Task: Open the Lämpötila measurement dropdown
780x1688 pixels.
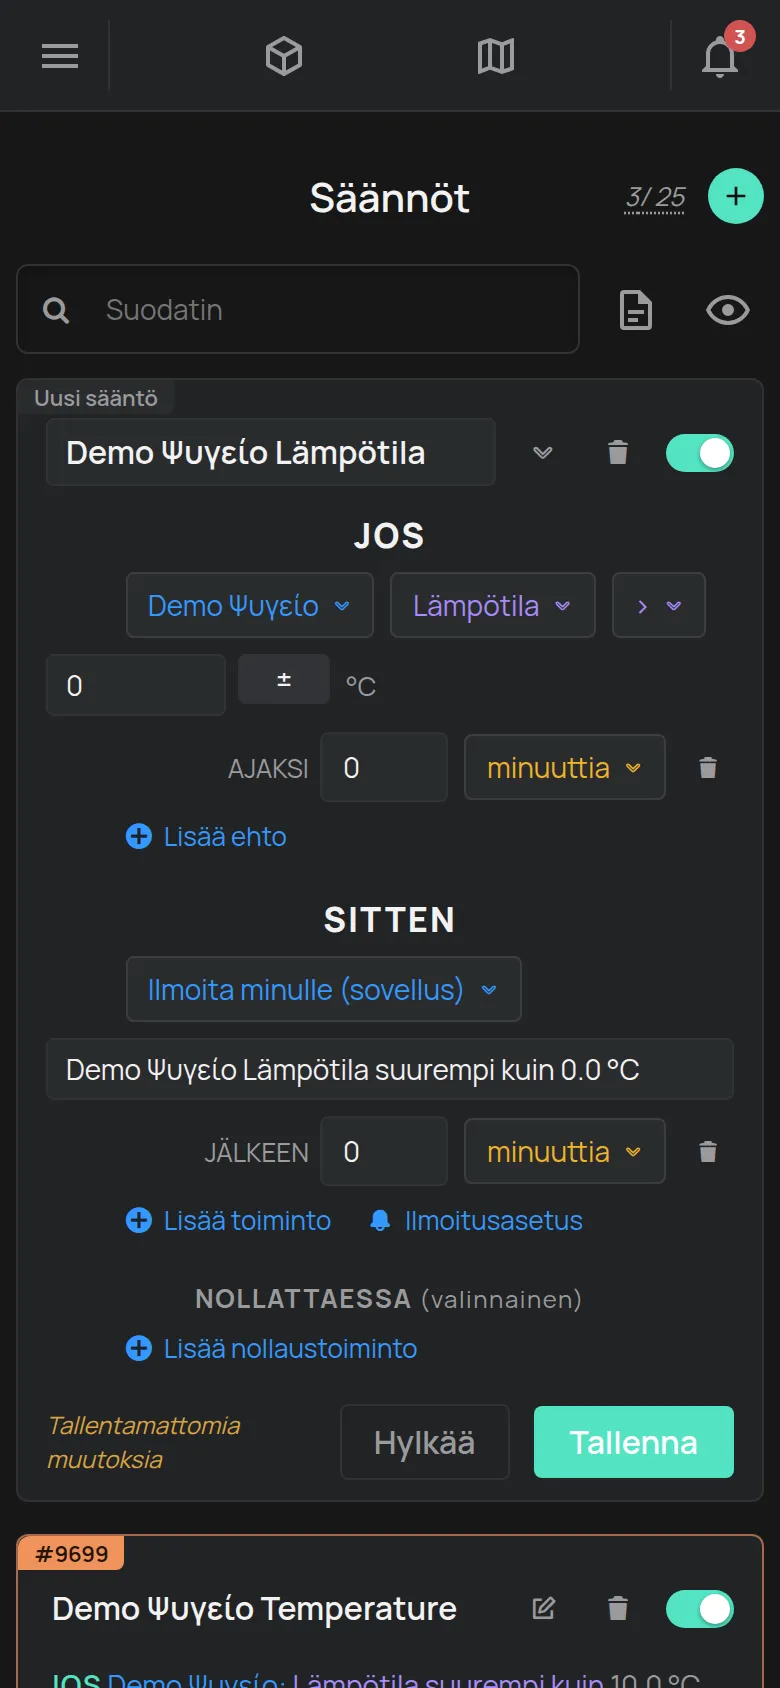Action: coord(493,605)
